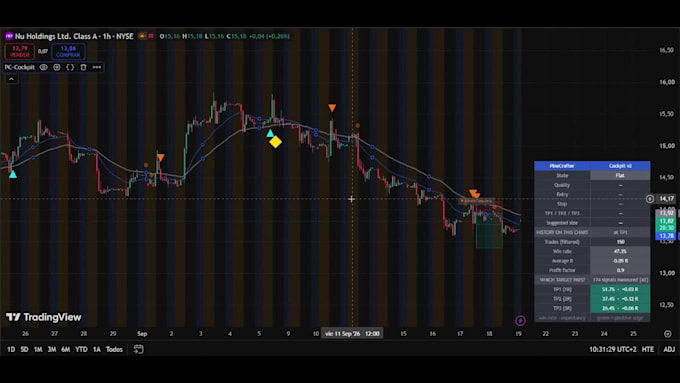Set chart range to 5D
Image resolution: width=680 pixels, height=383 pixels.
(x=24, y=349)
